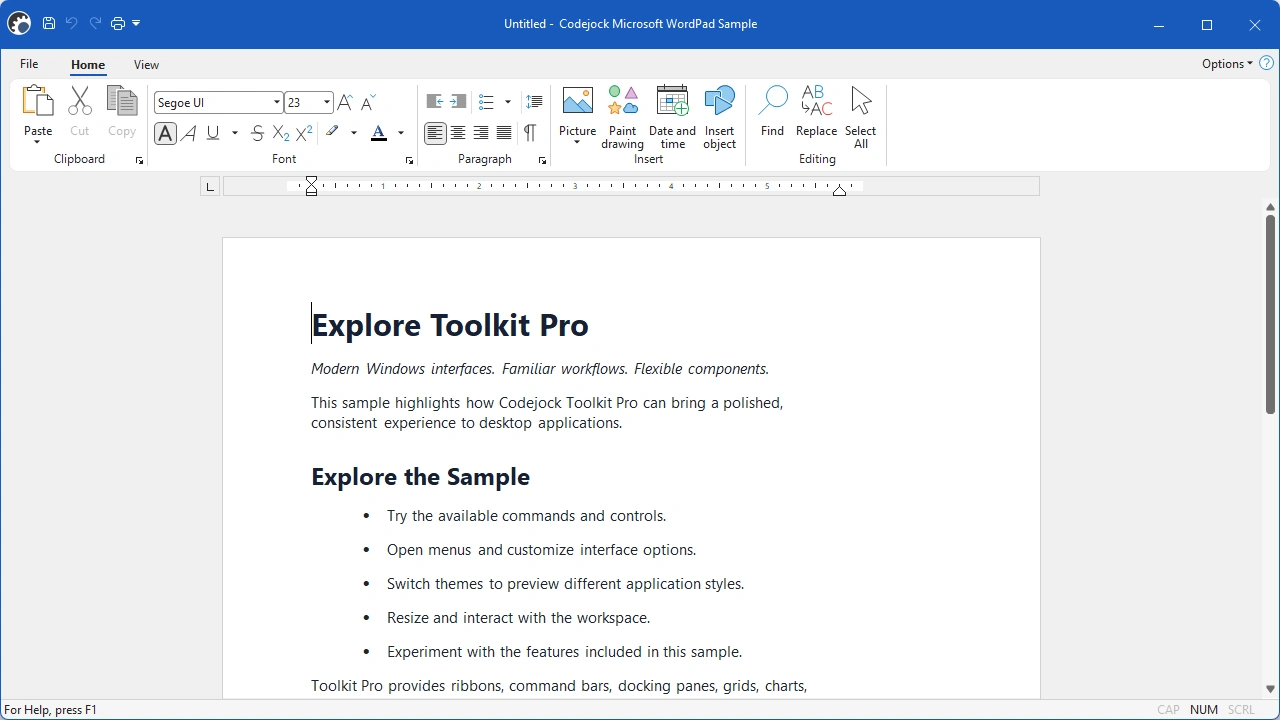Open the Clipboard group launcher
The width and height of the screenshot is (1280, 720).
tap(139, 160)
